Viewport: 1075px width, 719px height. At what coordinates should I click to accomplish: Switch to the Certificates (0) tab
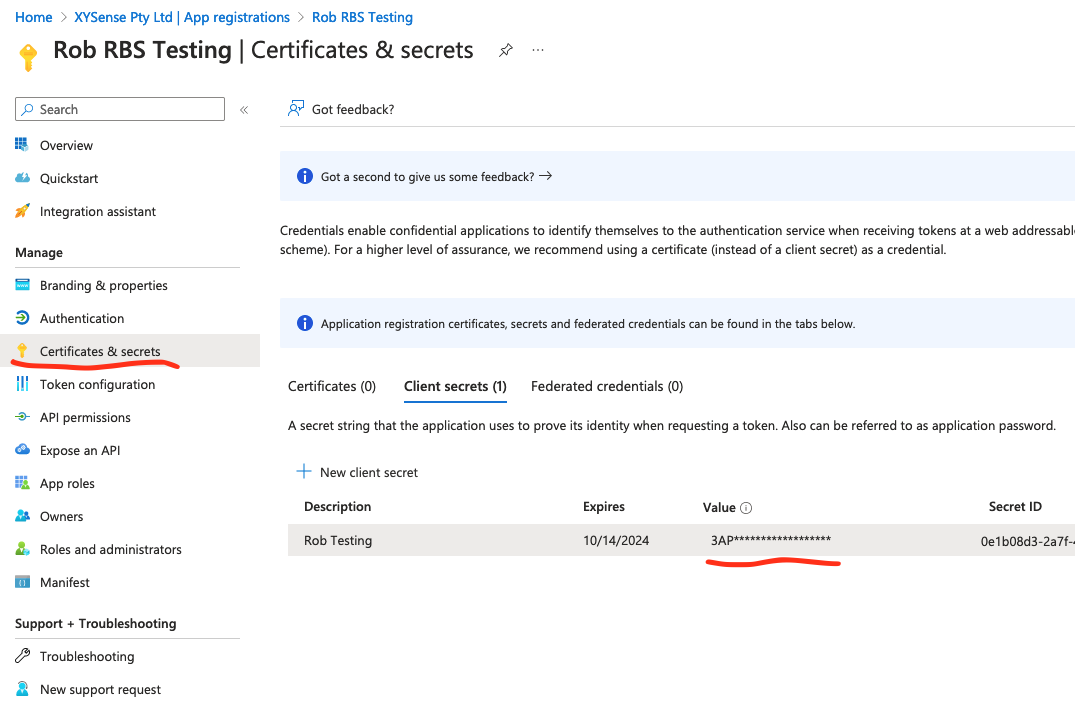point(332,387)
